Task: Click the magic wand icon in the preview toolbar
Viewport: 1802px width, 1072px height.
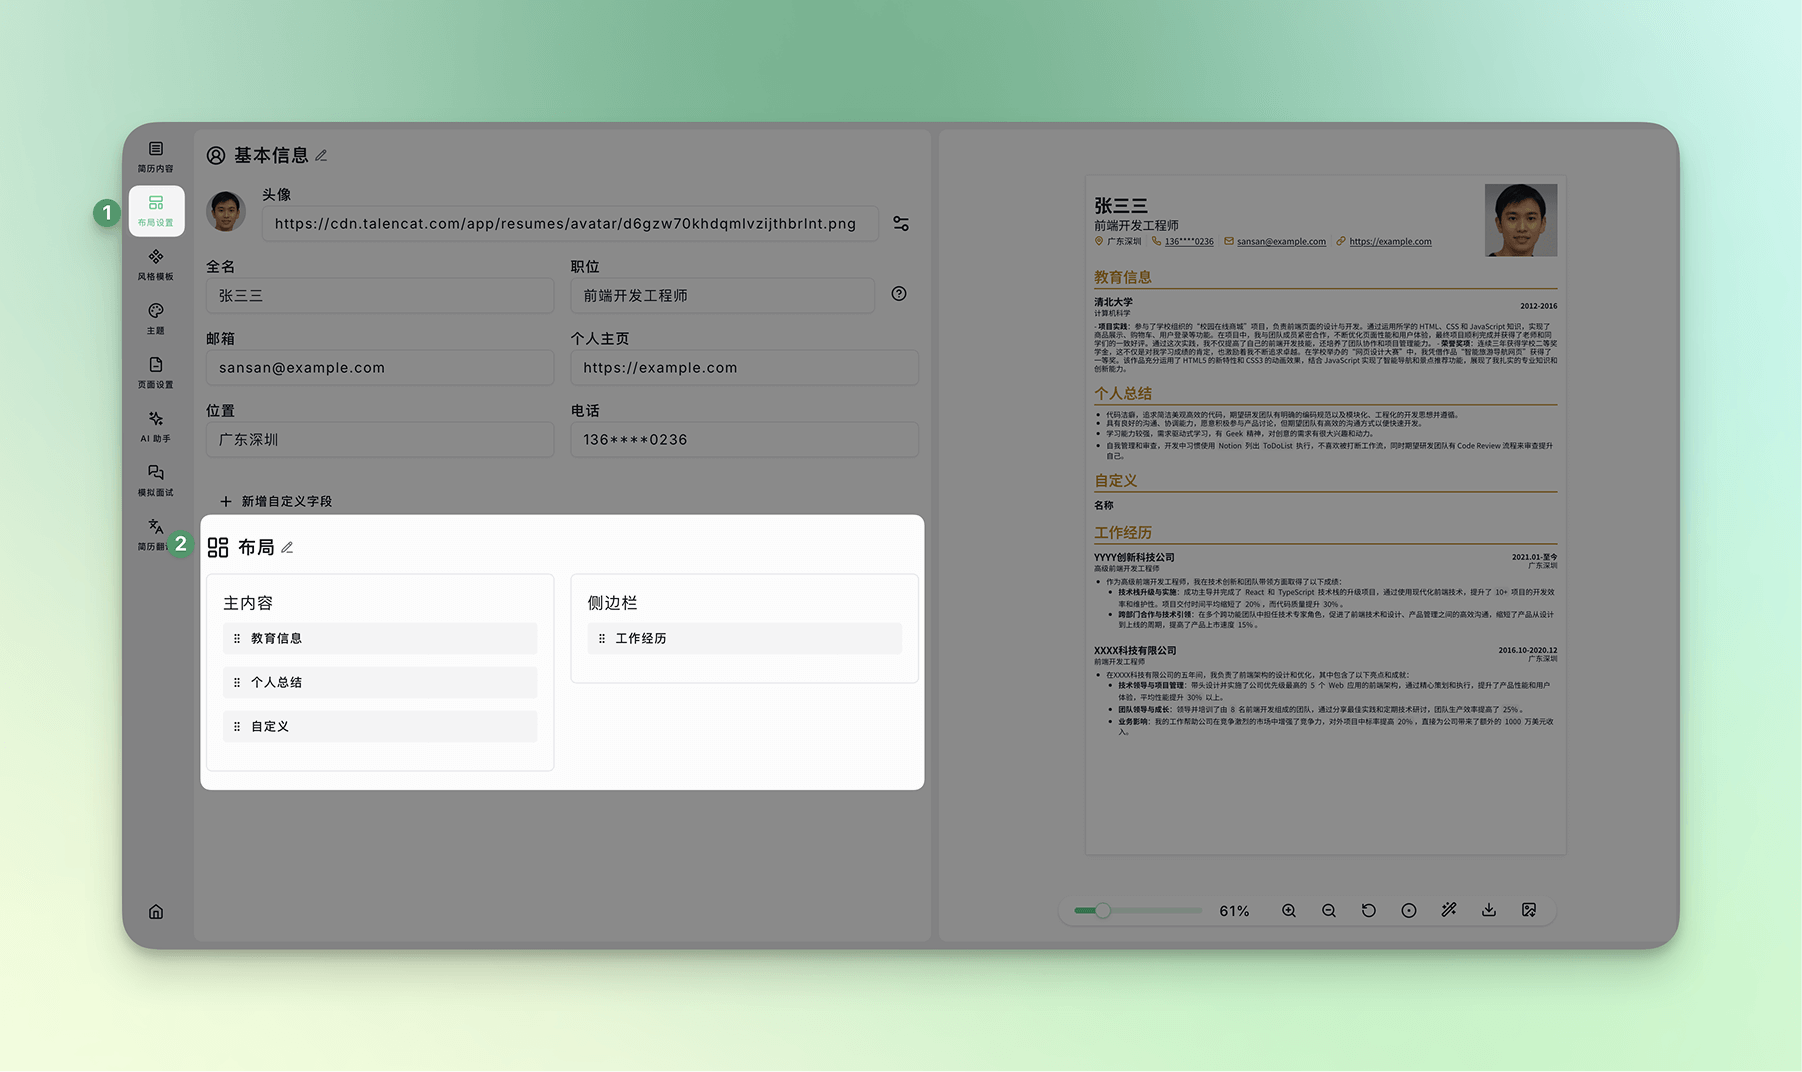Action: (1449, 910)
